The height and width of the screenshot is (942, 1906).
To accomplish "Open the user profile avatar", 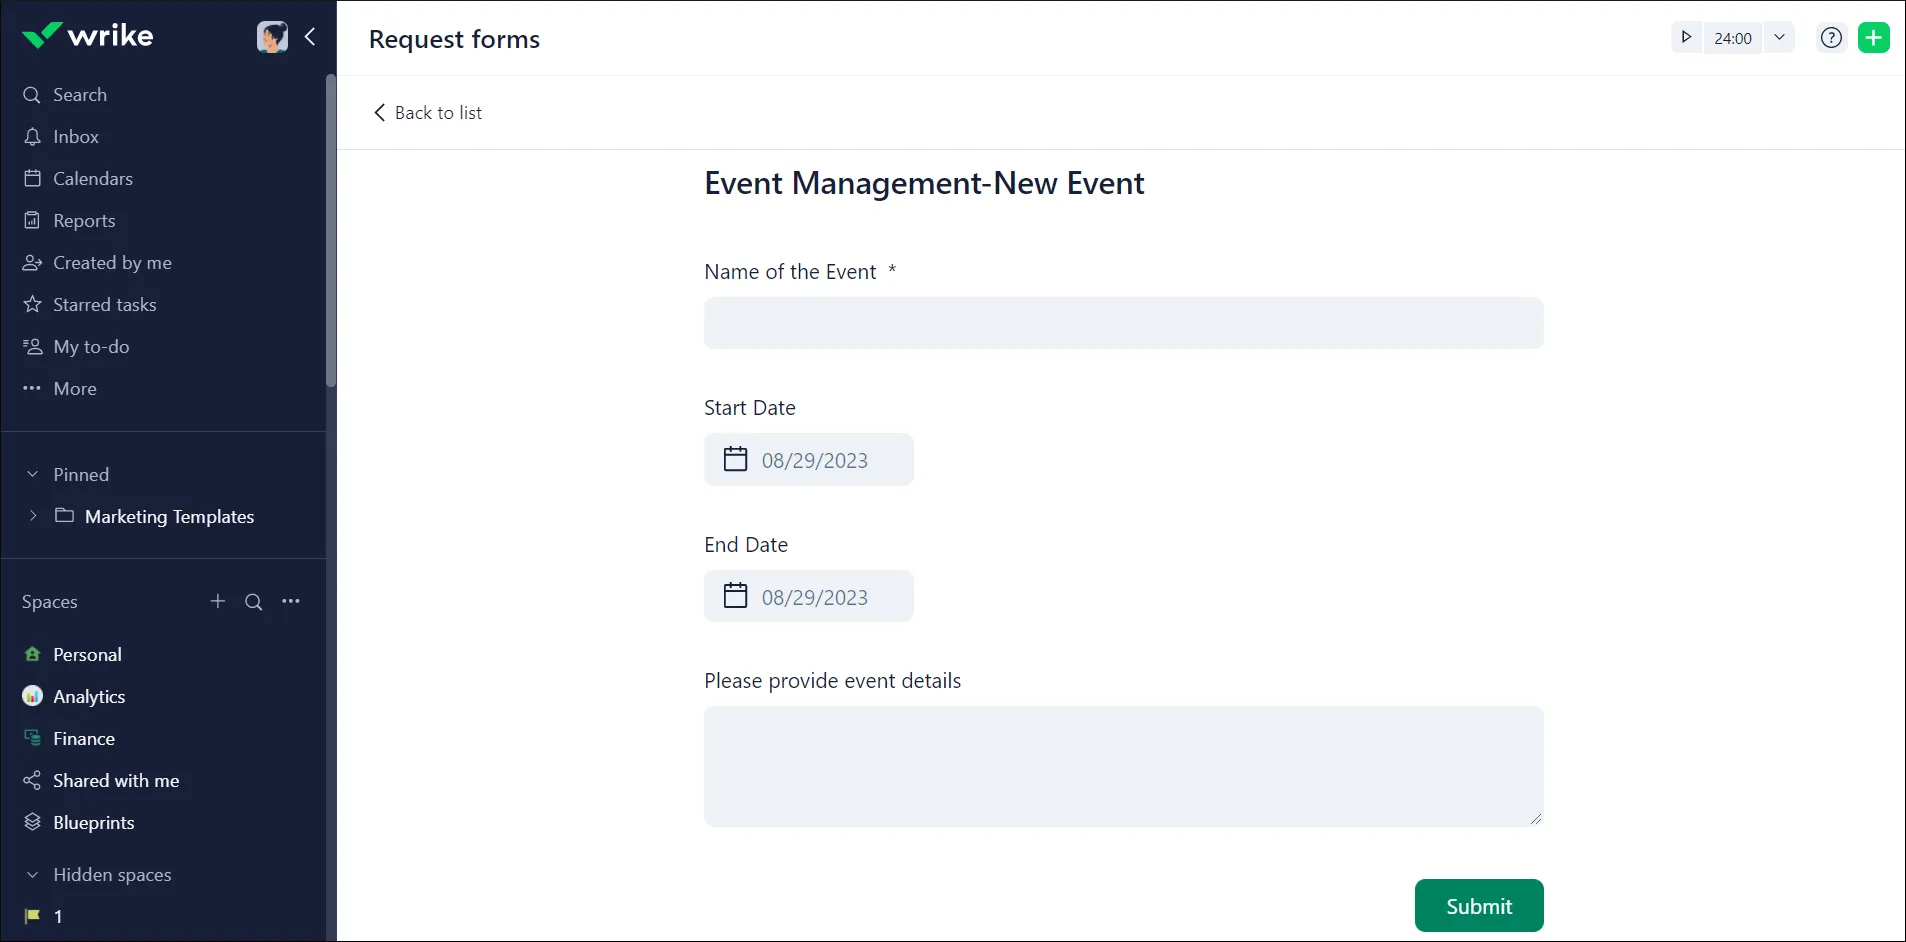I will 272,37.
